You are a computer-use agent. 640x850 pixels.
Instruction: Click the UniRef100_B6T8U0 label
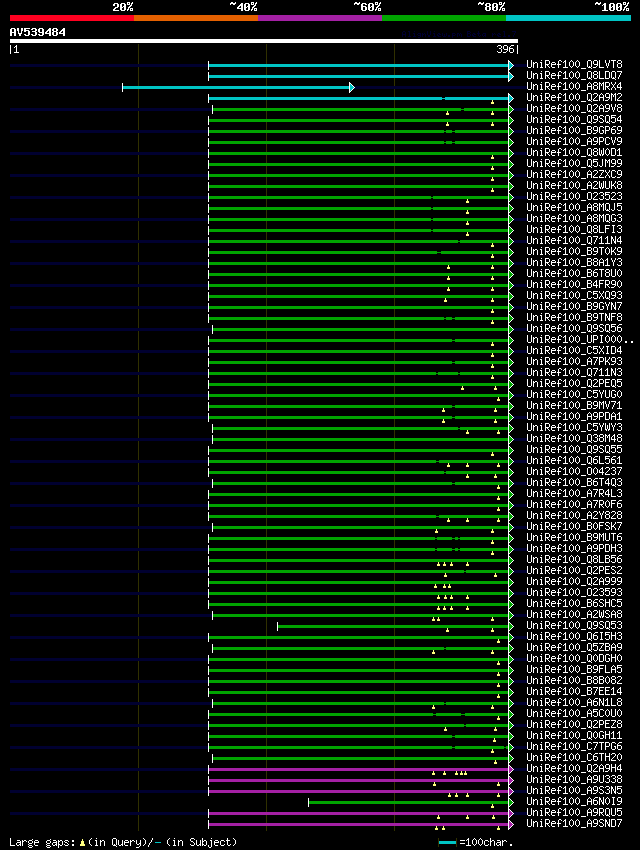pos(574,273)
